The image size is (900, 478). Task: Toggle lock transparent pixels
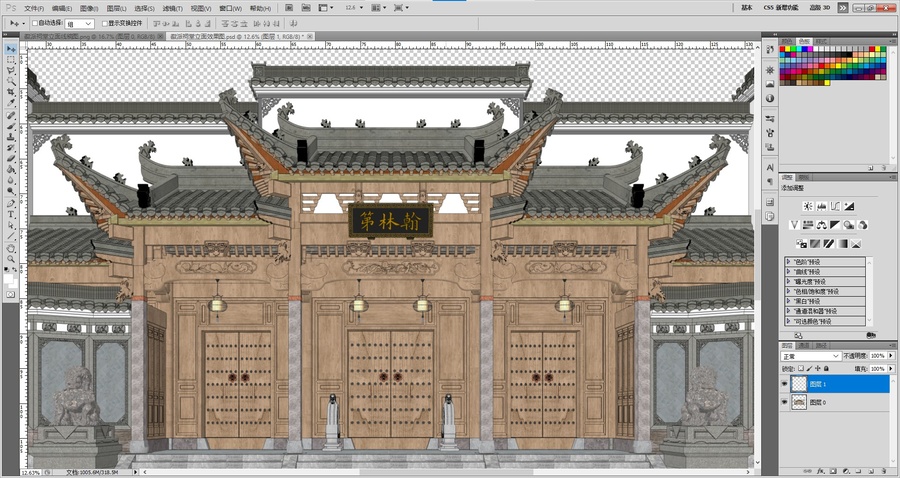coord(801,368)
